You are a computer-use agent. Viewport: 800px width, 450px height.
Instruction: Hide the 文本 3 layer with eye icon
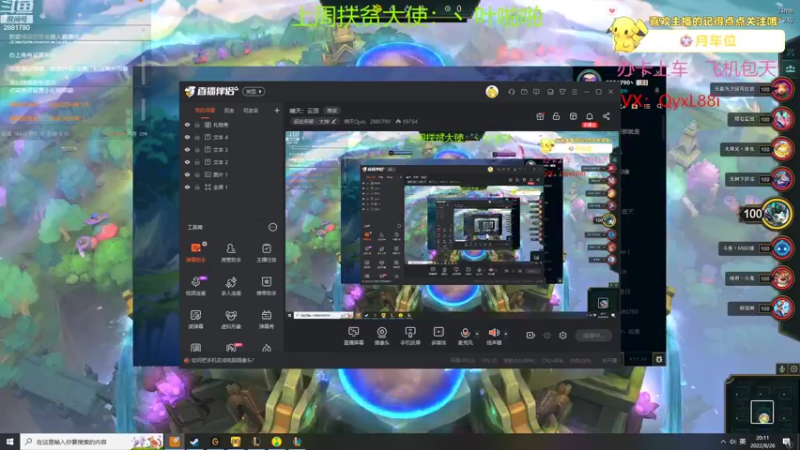pyautogui.click(x=187, y=149)
